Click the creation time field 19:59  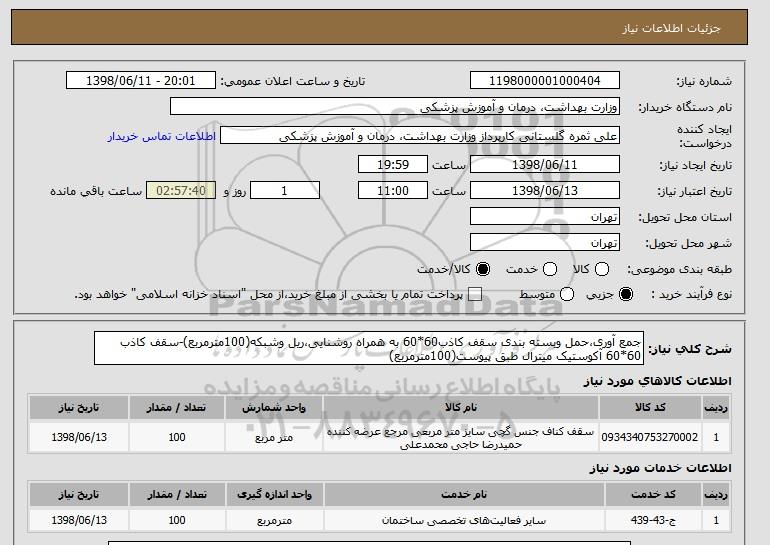[393, 164]
